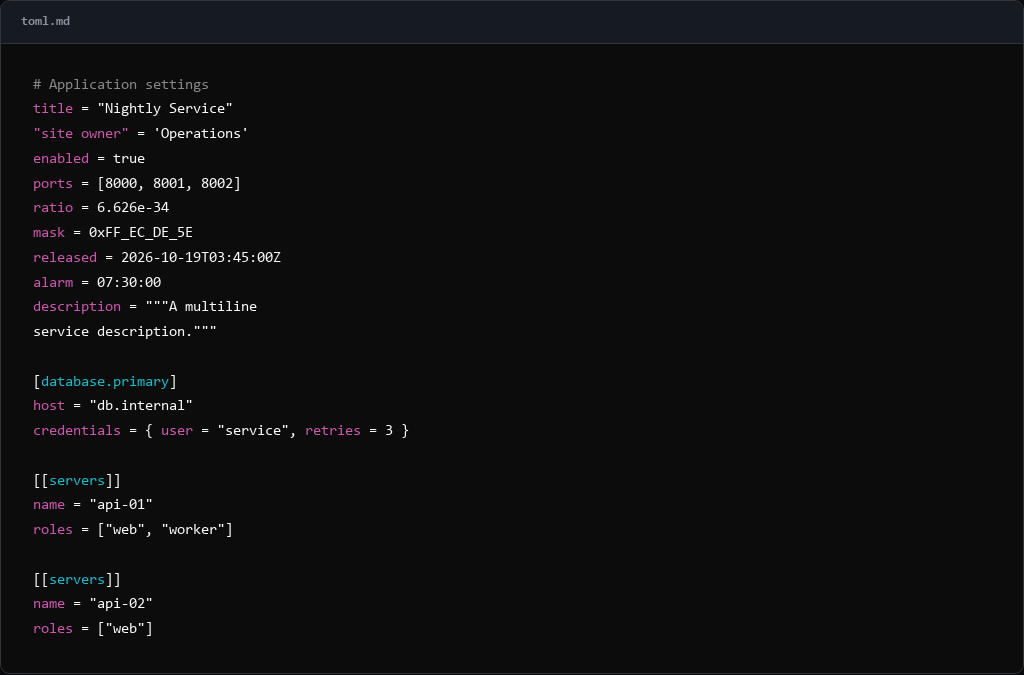
Task: Click the 'user' inline table key
Action: 177,430
